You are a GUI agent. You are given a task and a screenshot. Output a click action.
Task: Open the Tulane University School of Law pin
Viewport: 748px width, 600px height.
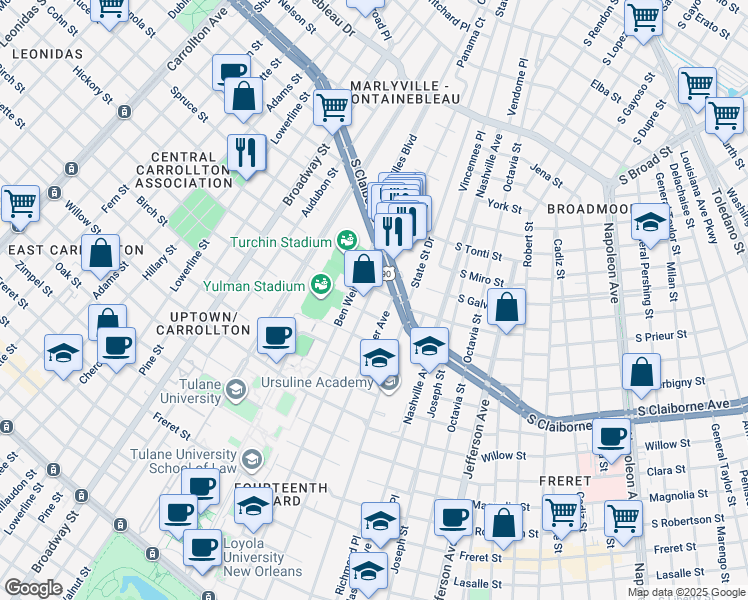pyautogui.click(x=252, y=458)
